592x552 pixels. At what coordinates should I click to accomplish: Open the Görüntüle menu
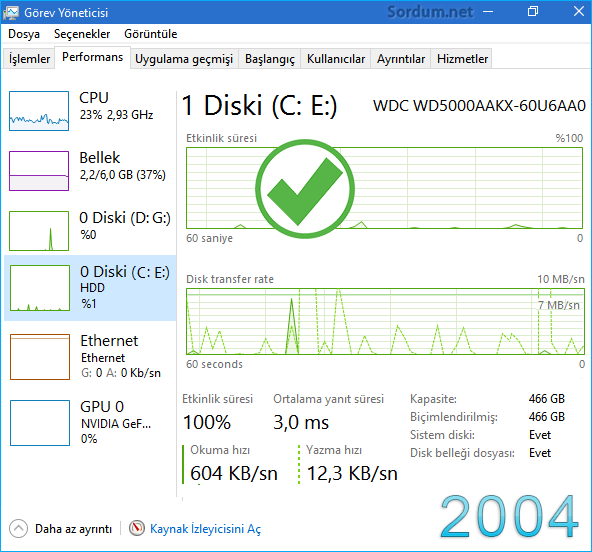pyautogui.click(x=151, y=34)
